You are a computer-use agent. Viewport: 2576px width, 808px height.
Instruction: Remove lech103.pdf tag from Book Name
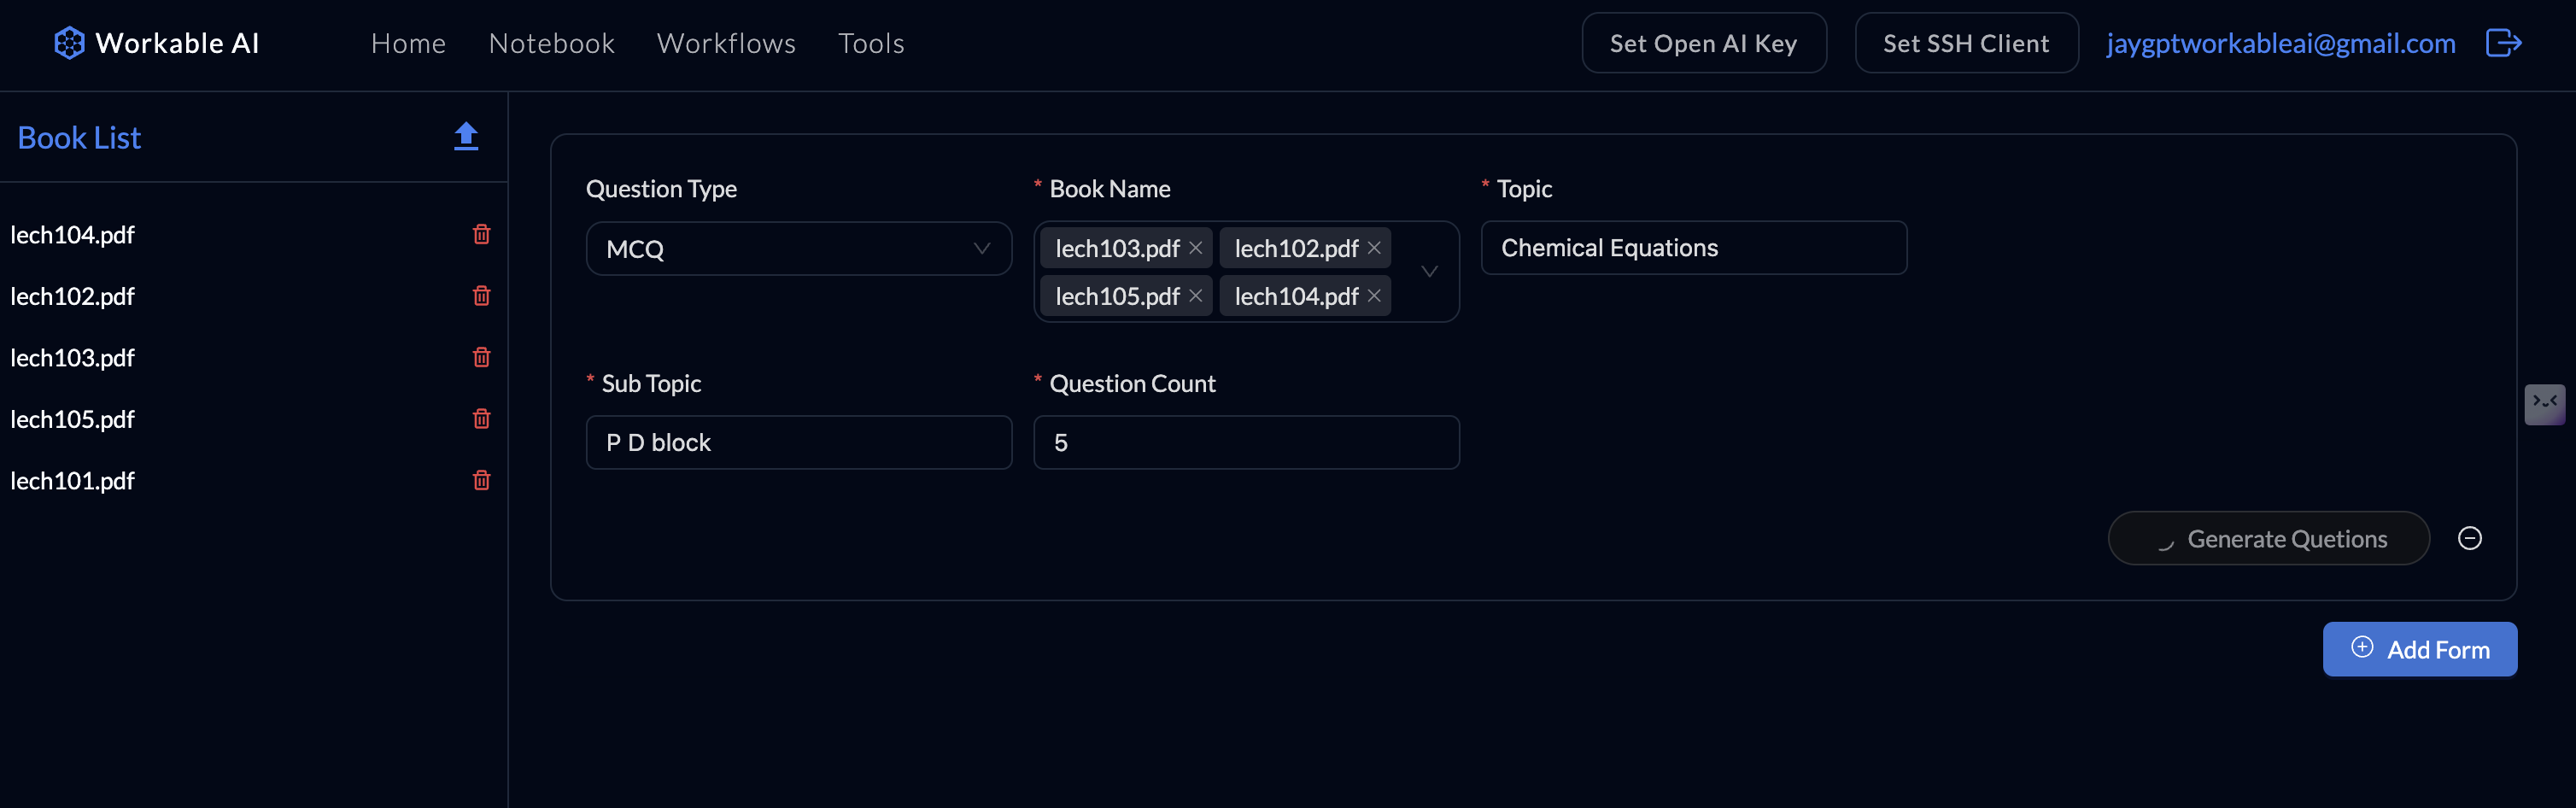(x=1196, y=248)
